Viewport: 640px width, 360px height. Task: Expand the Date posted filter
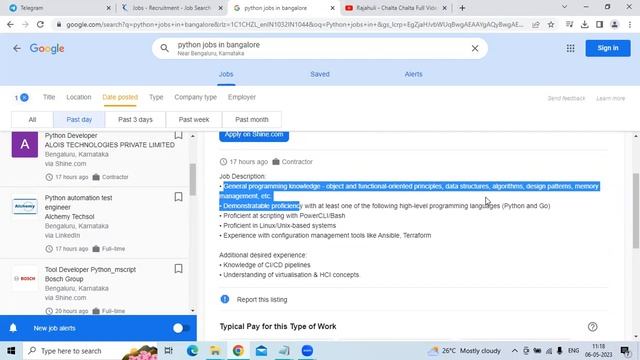coord(120,97)
